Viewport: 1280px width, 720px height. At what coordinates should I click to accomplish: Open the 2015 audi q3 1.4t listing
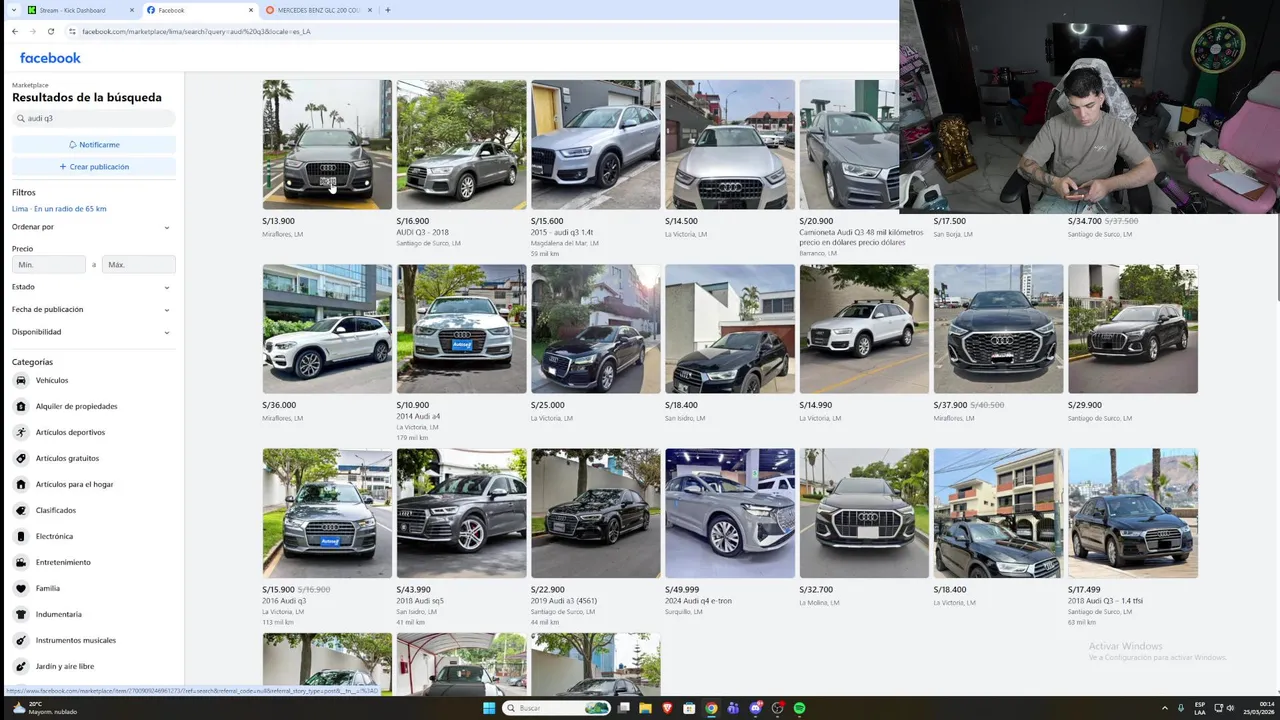click(x=596, y=145)
